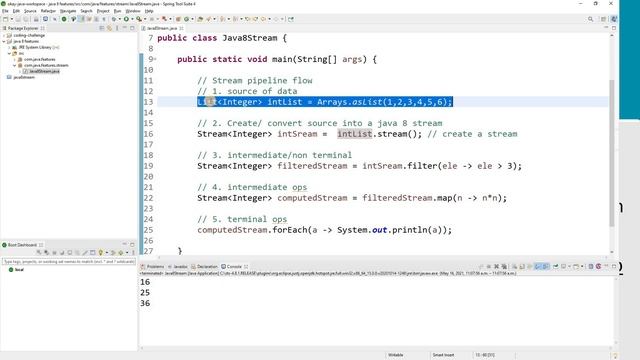The width and height of the screenshot is (640, 360).
Task: Expand the coding-challenge project
Action: 4,36
